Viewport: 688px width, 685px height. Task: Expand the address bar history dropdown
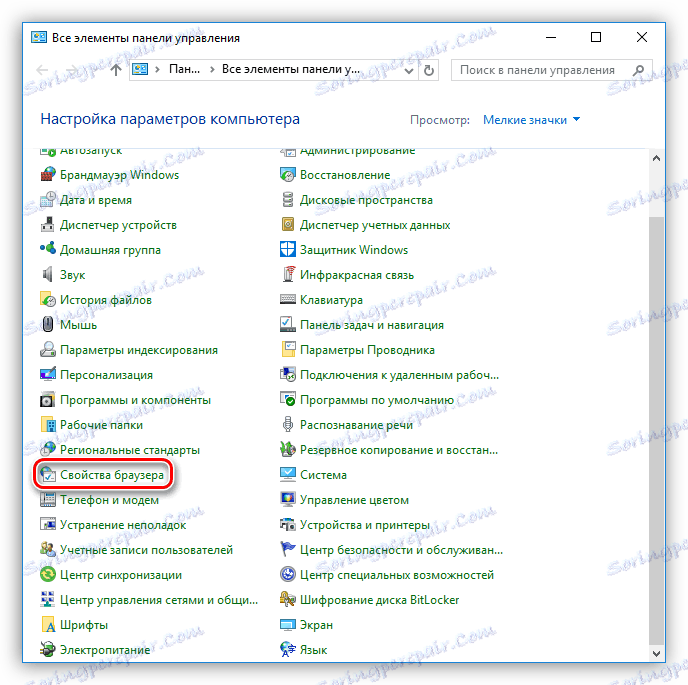click(x=408, y=70)
